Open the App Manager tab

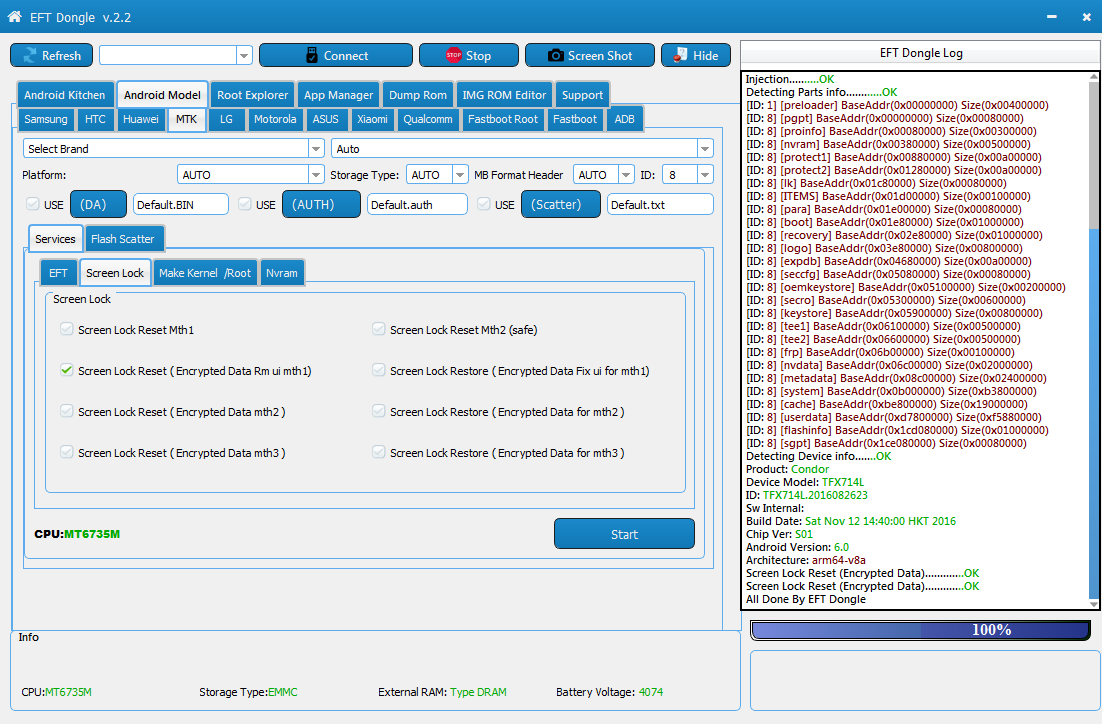click(x=338, y=95)
